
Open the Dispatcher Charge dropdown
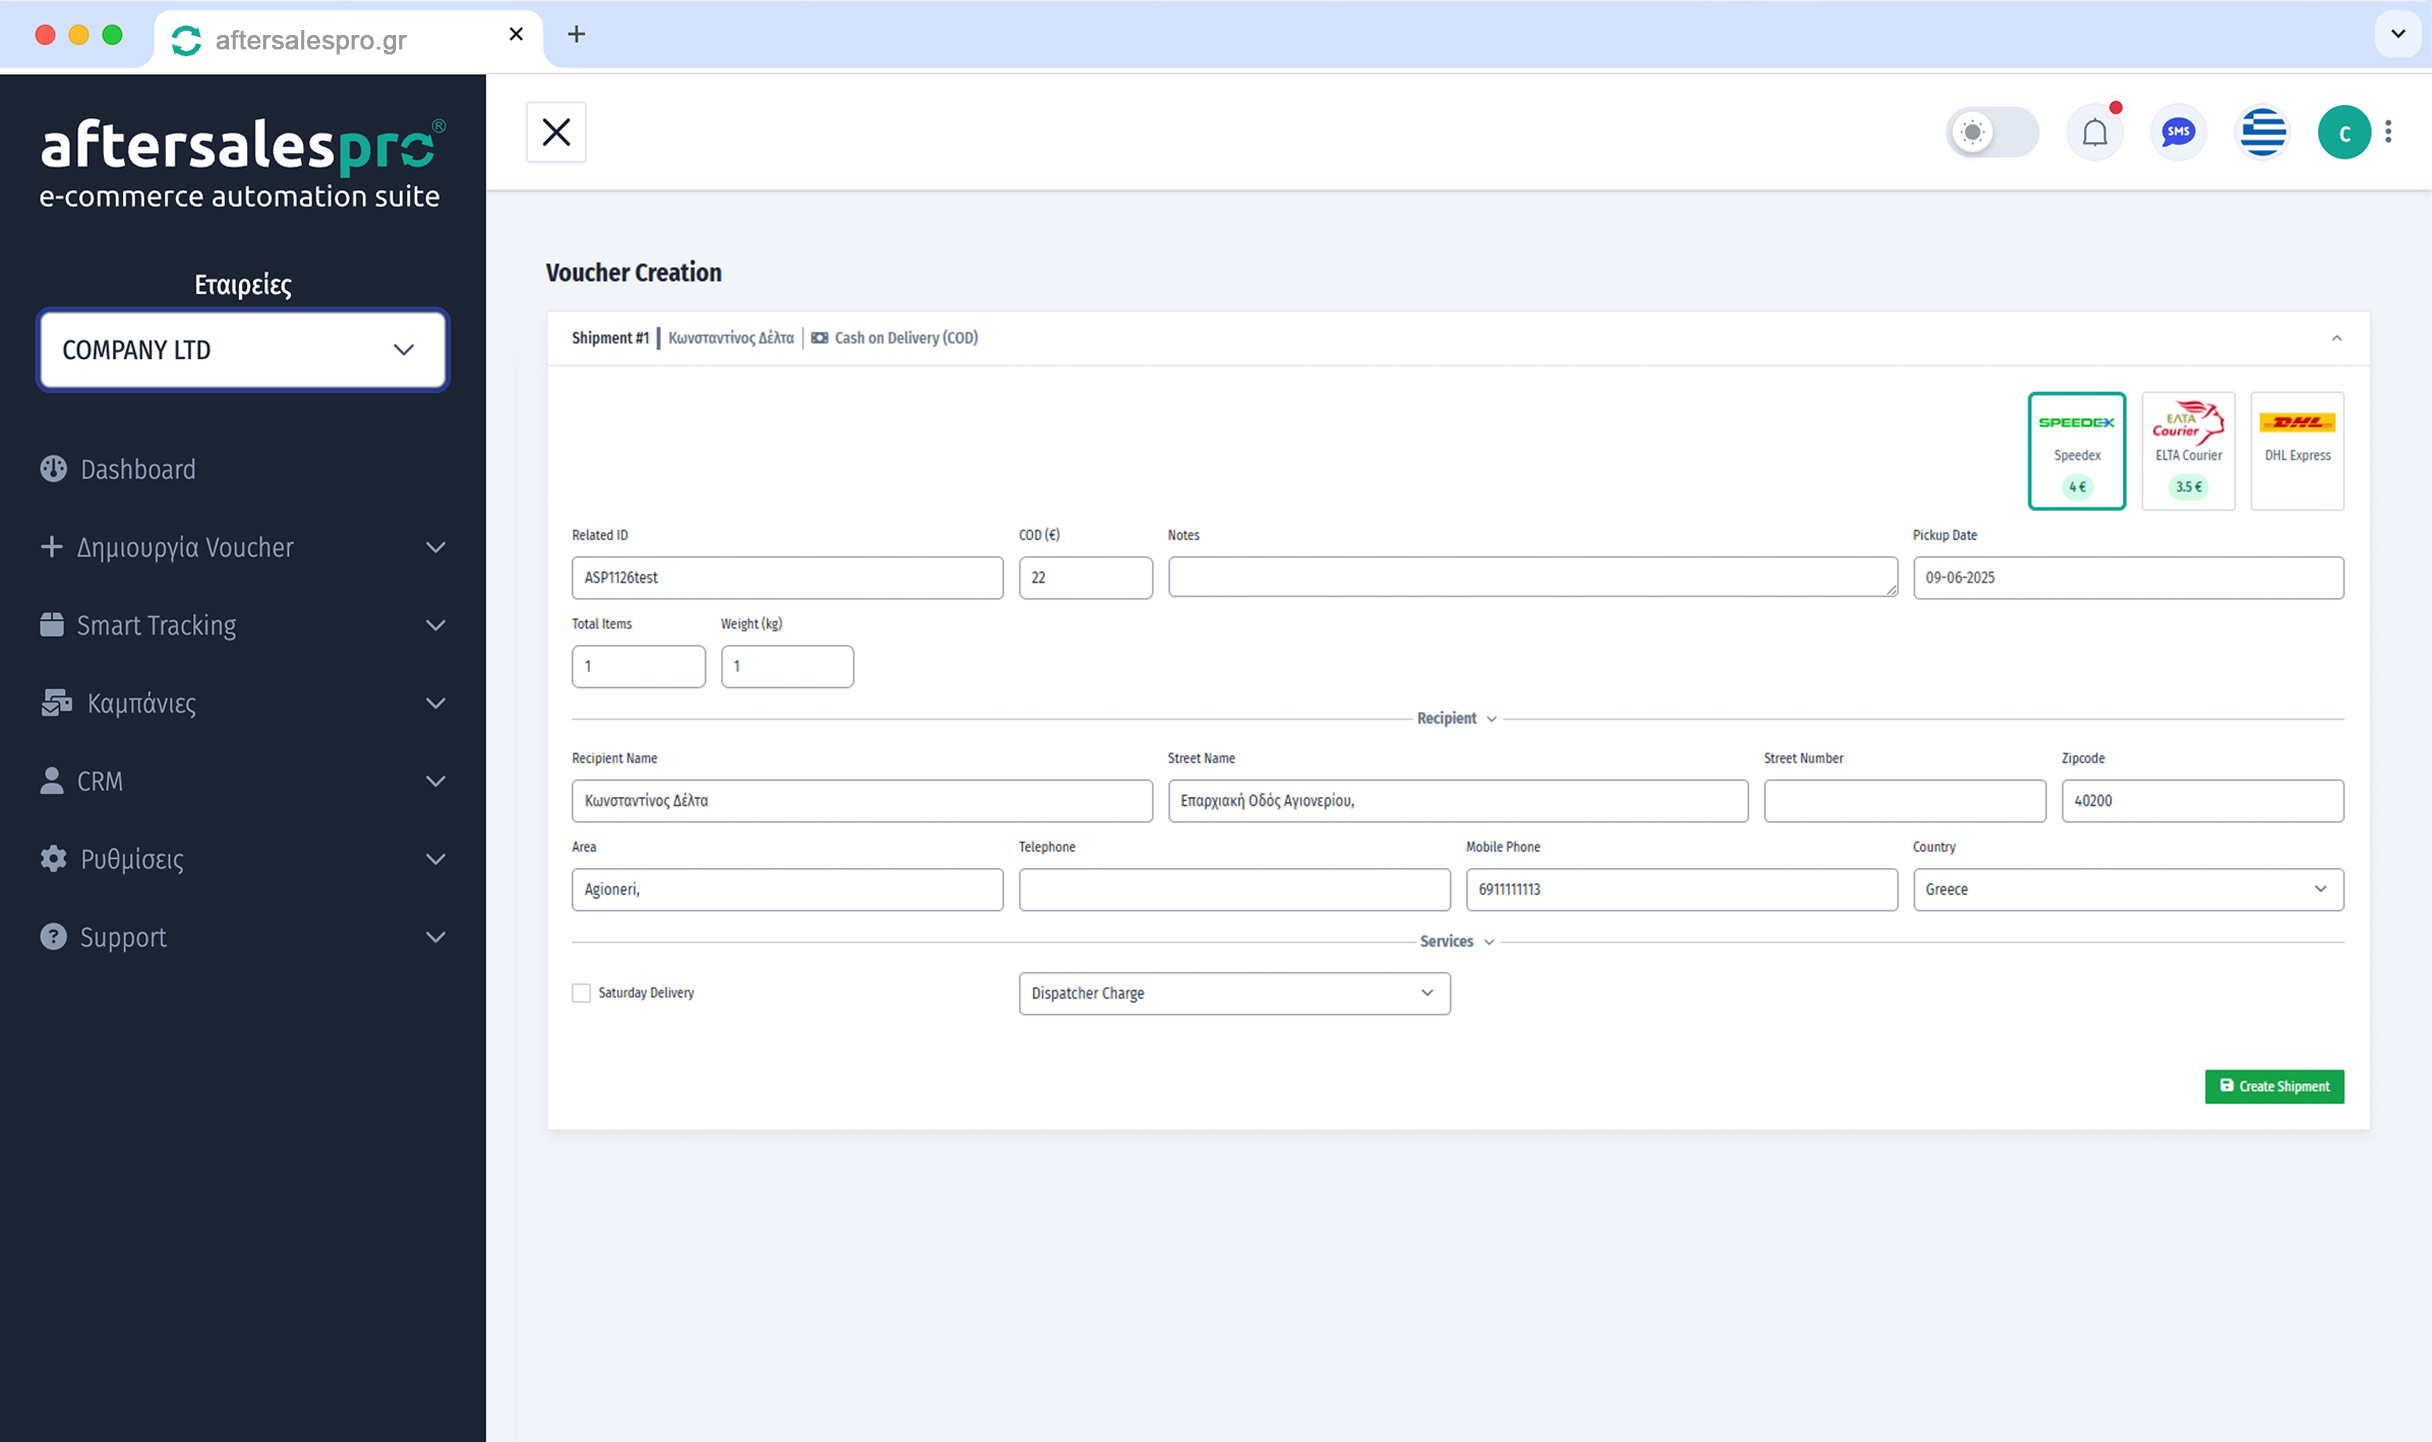point(1234,993)
